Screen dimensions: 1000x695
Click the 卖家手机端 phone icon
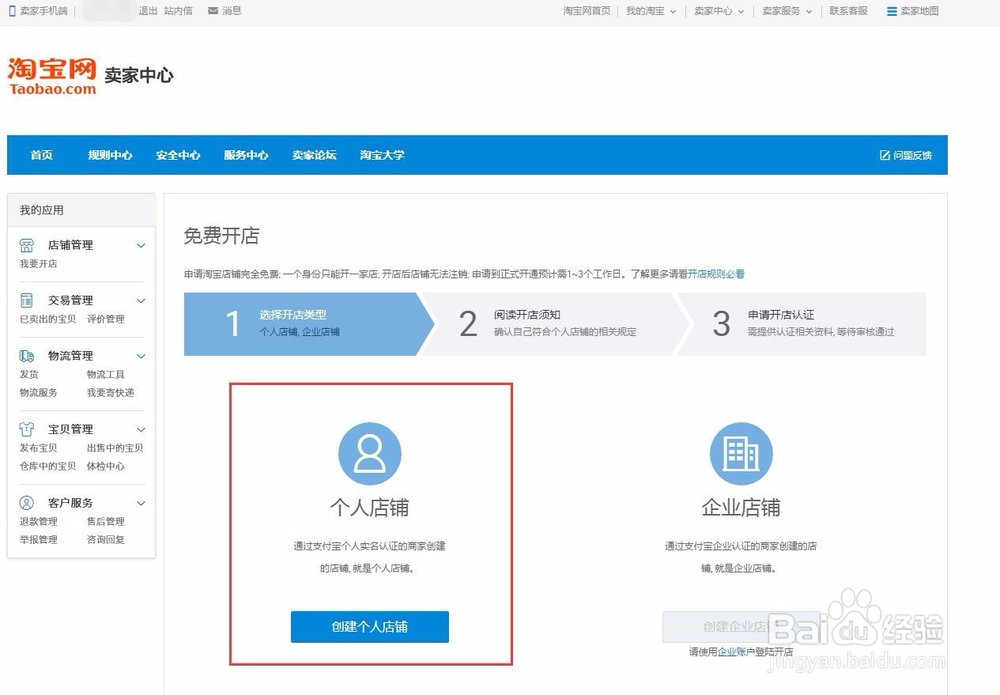pyautogui.click(x=12, y=11)
